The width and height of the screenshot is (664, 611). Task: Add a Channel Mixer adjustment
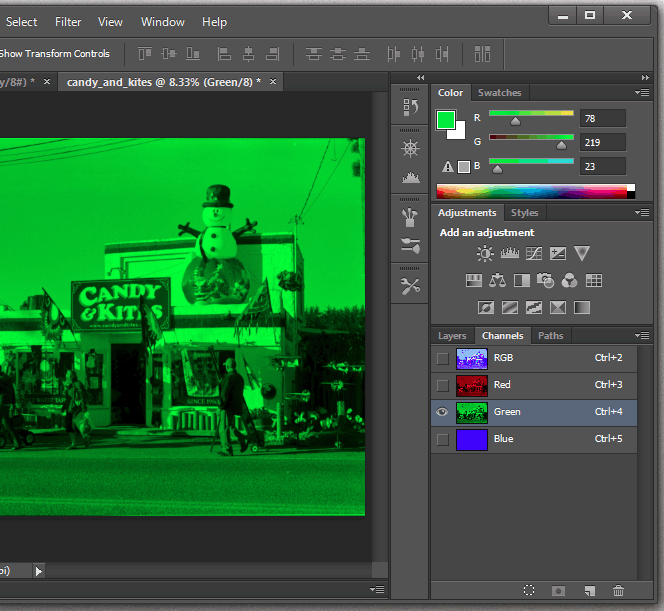pyautogui.click(x=569, y=280)
